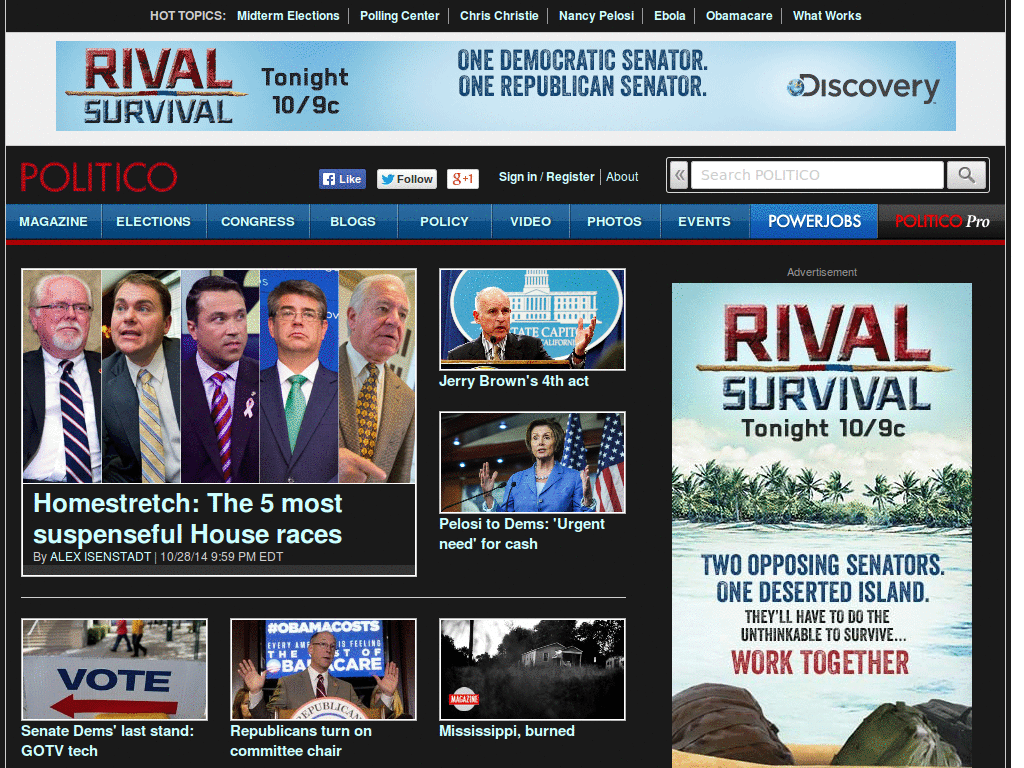Open the Mississippi burned house thumbnail

[x=532, y=669]
